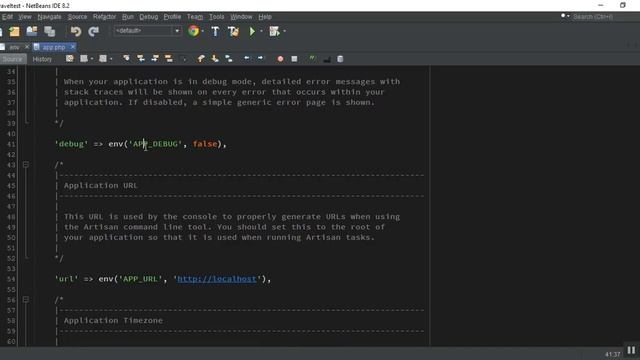Image resolution: width=640 pixels, height=360 pixels.
Task: Click the 'debug' key on line 41
Action: [71, 144]
